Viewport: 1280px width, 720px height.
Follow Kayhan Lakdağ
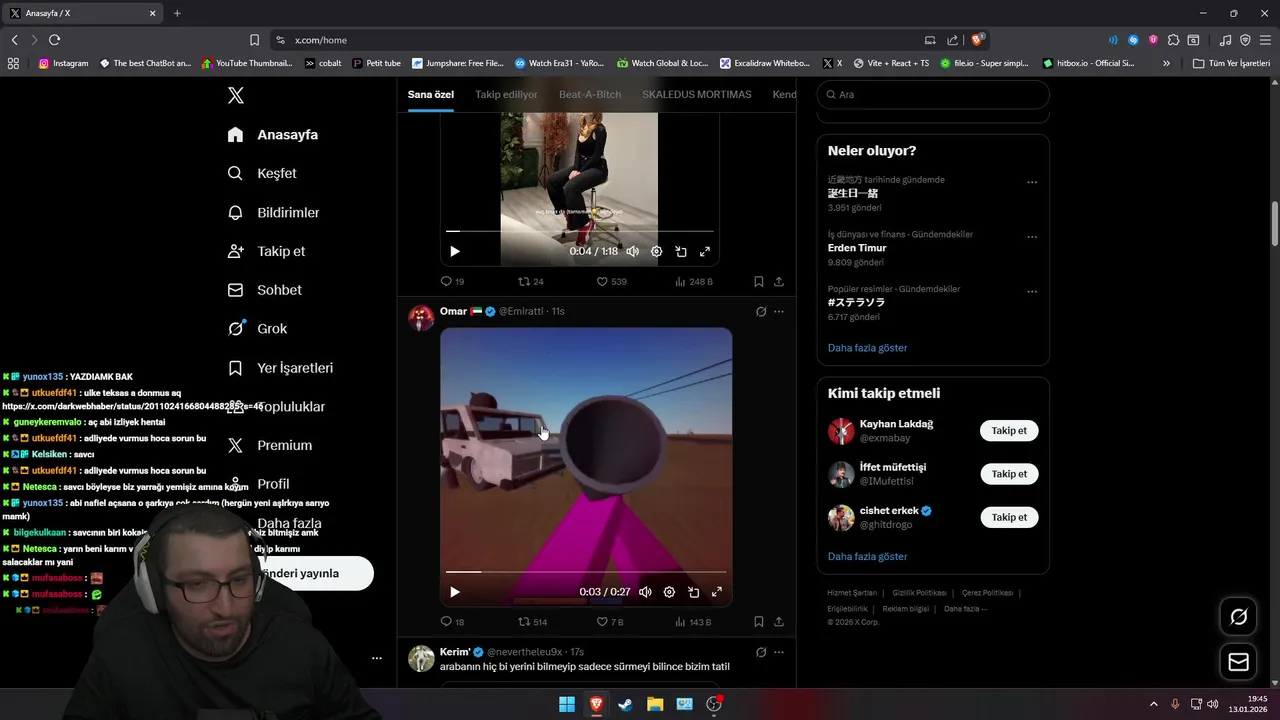tap(1009, 431)
